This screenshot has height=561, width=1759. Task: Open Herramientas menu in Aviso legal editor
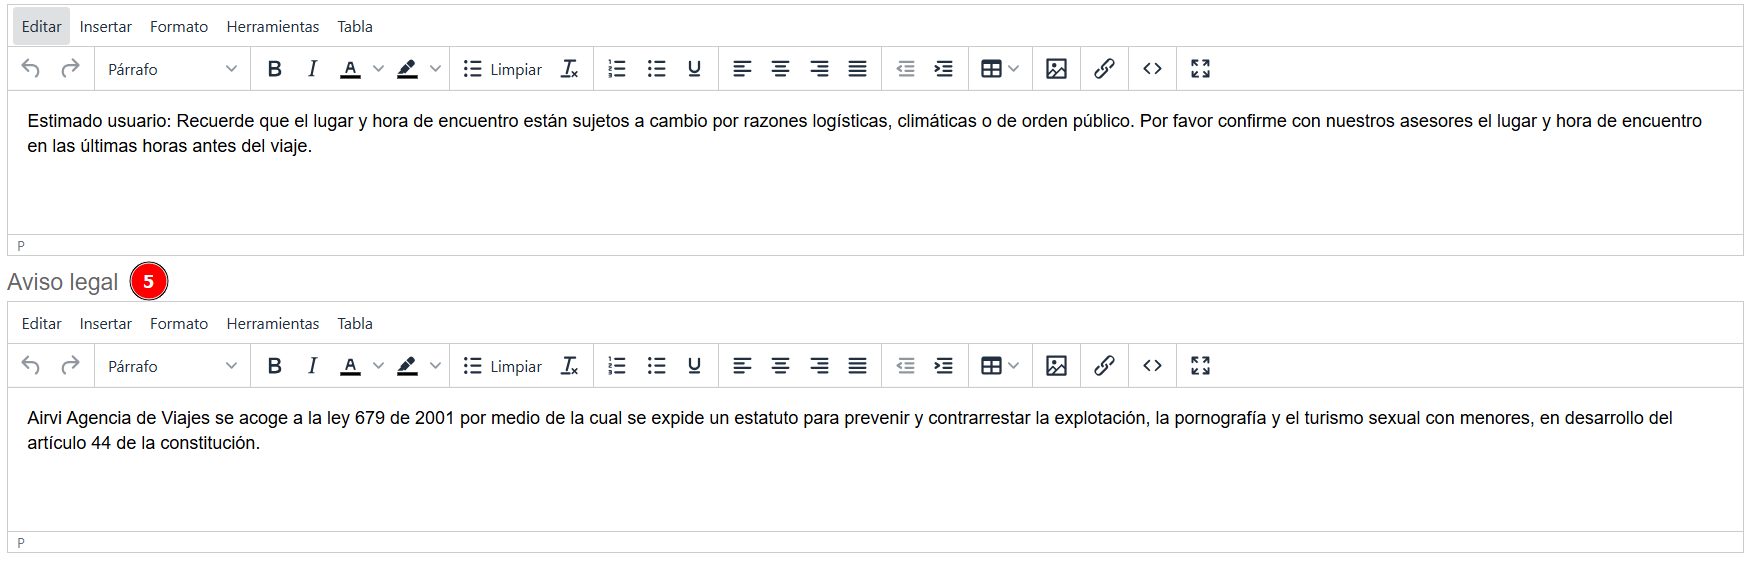(x=272, y=324)
